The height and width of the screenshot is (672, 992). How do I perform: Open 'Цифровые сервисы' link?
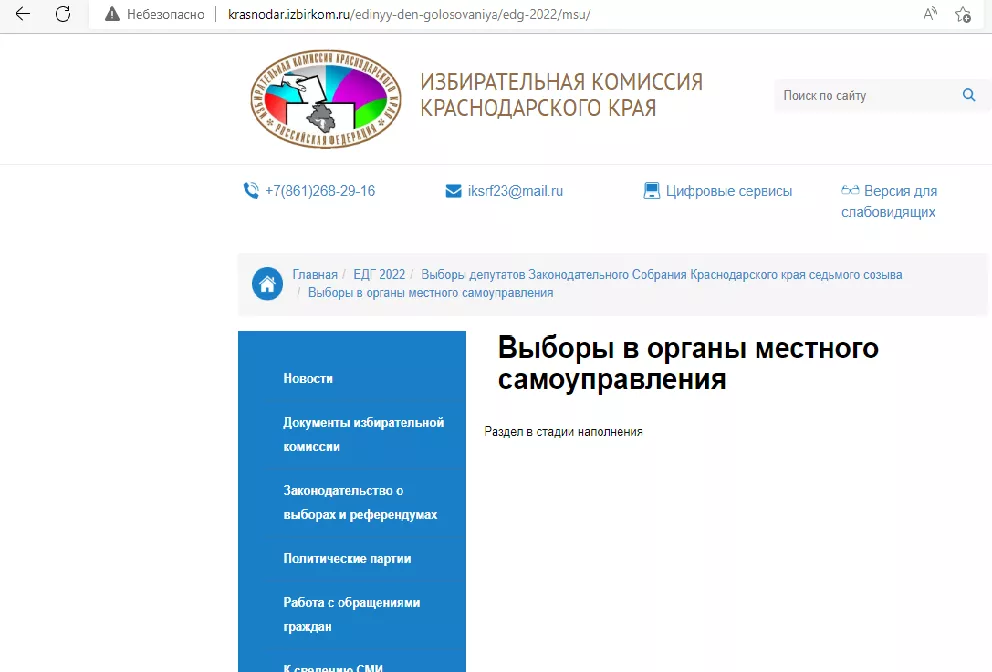point(728,191)
